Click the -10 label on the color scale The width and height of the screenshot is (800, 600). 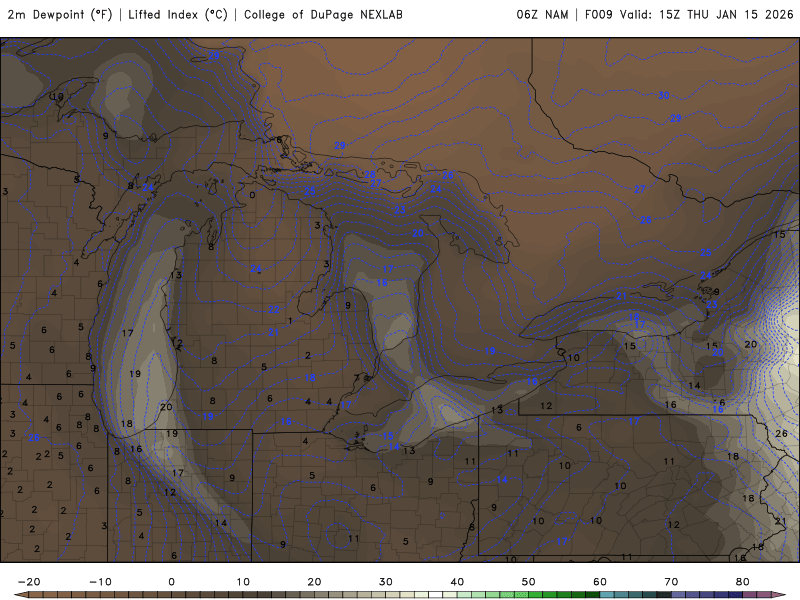100,582
